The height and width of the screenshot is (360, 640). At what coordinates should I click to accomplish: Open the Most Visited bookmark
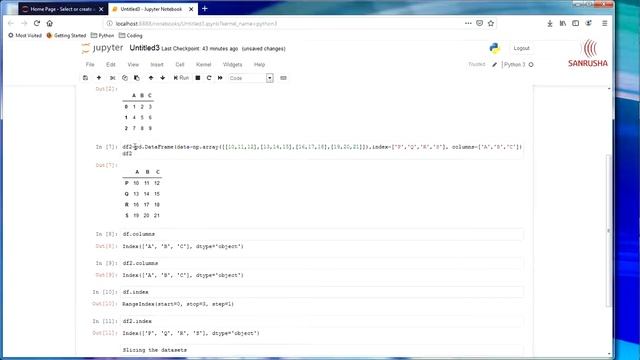click(25, 36)
